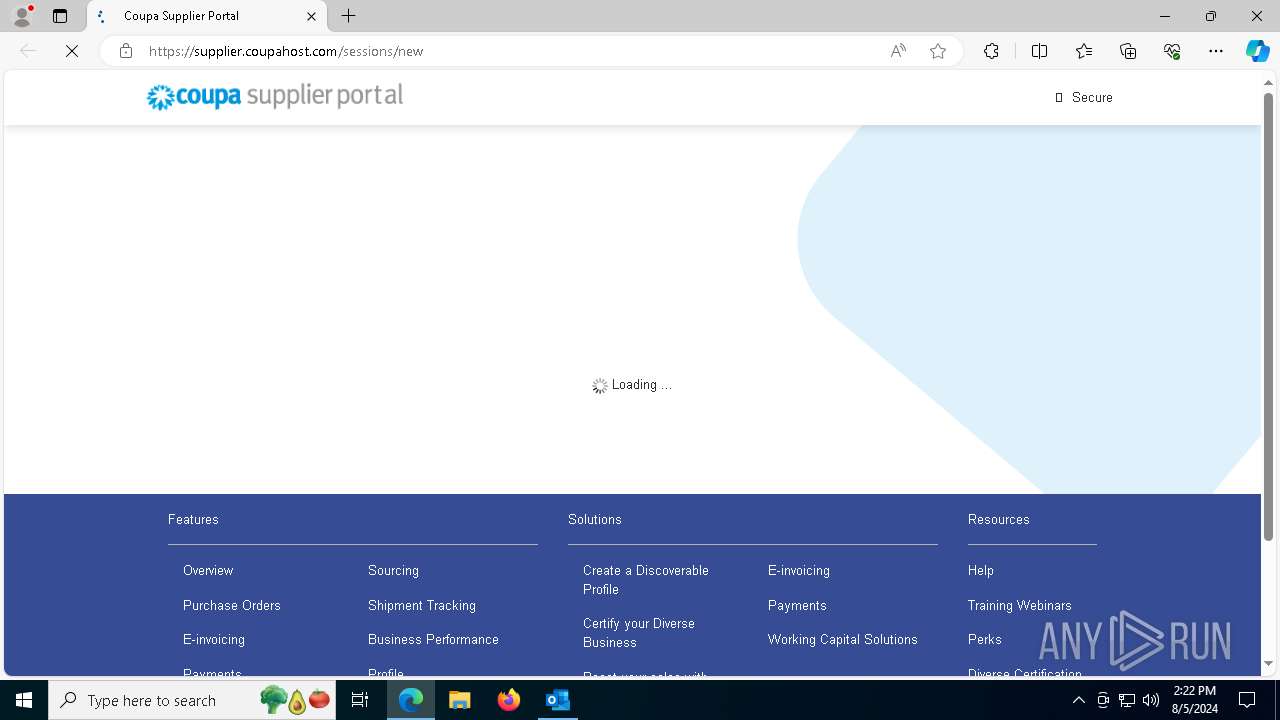
Task: Open File Explorer from taskbar
Action: pos(460,700)
